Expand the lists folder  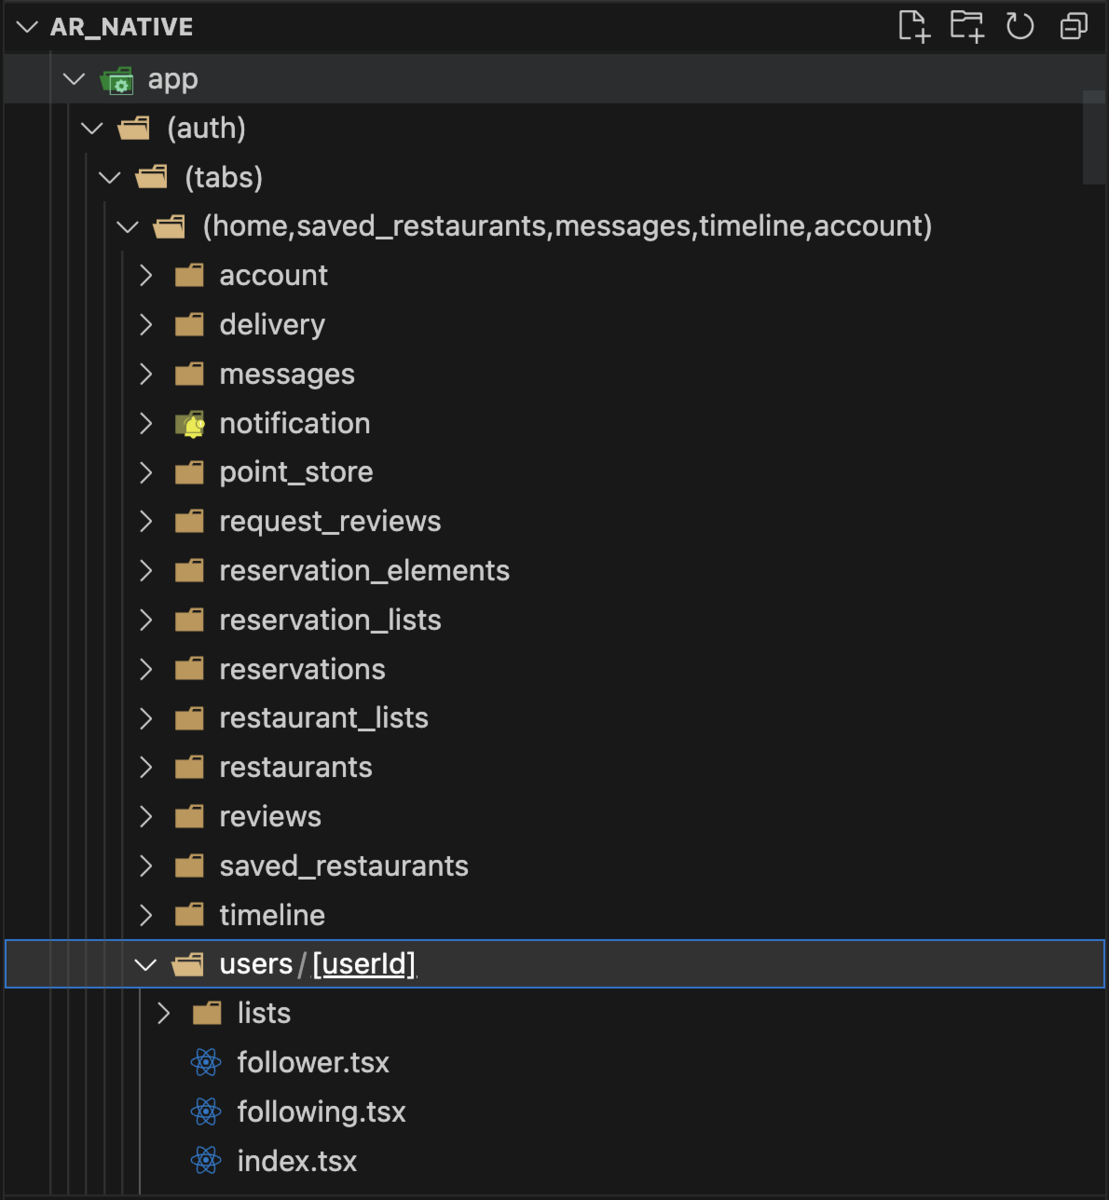[x=164, y=1013]
